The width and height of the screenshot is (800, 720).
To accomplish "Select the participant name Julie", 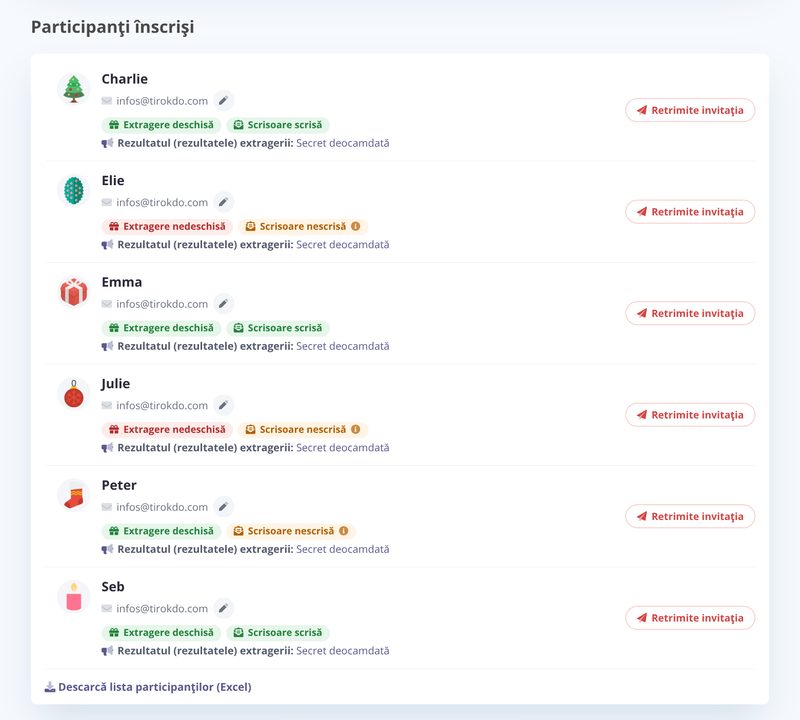I will 116,384.
